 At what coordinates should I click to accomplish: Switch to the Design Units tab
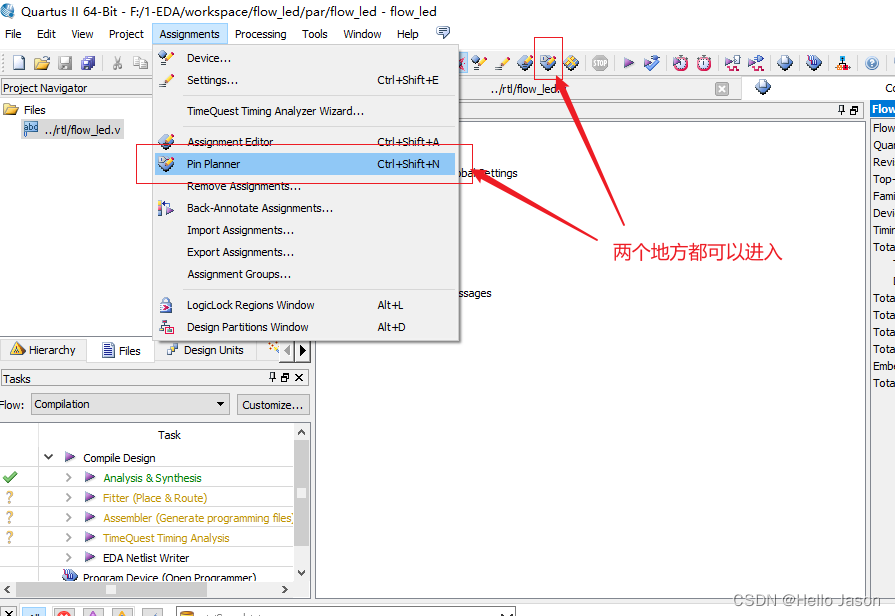[x=205, y=350]
